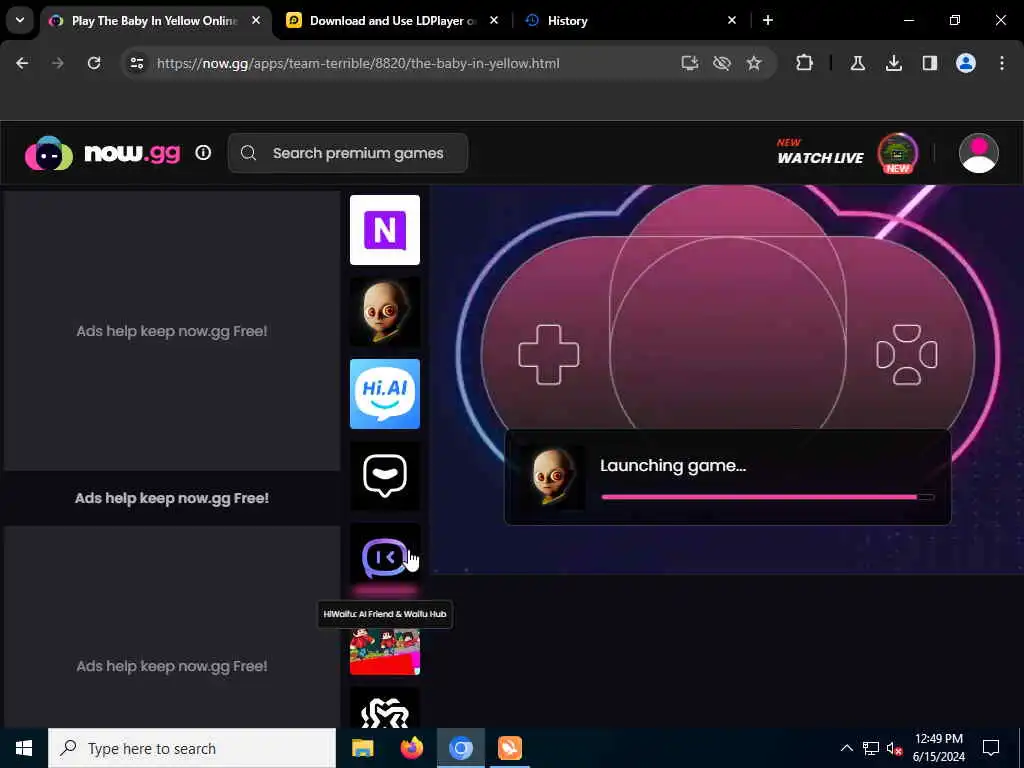
Task: Open the Chrome three-dot menu
Action: pyautogui.click(x=1002, y=63)
